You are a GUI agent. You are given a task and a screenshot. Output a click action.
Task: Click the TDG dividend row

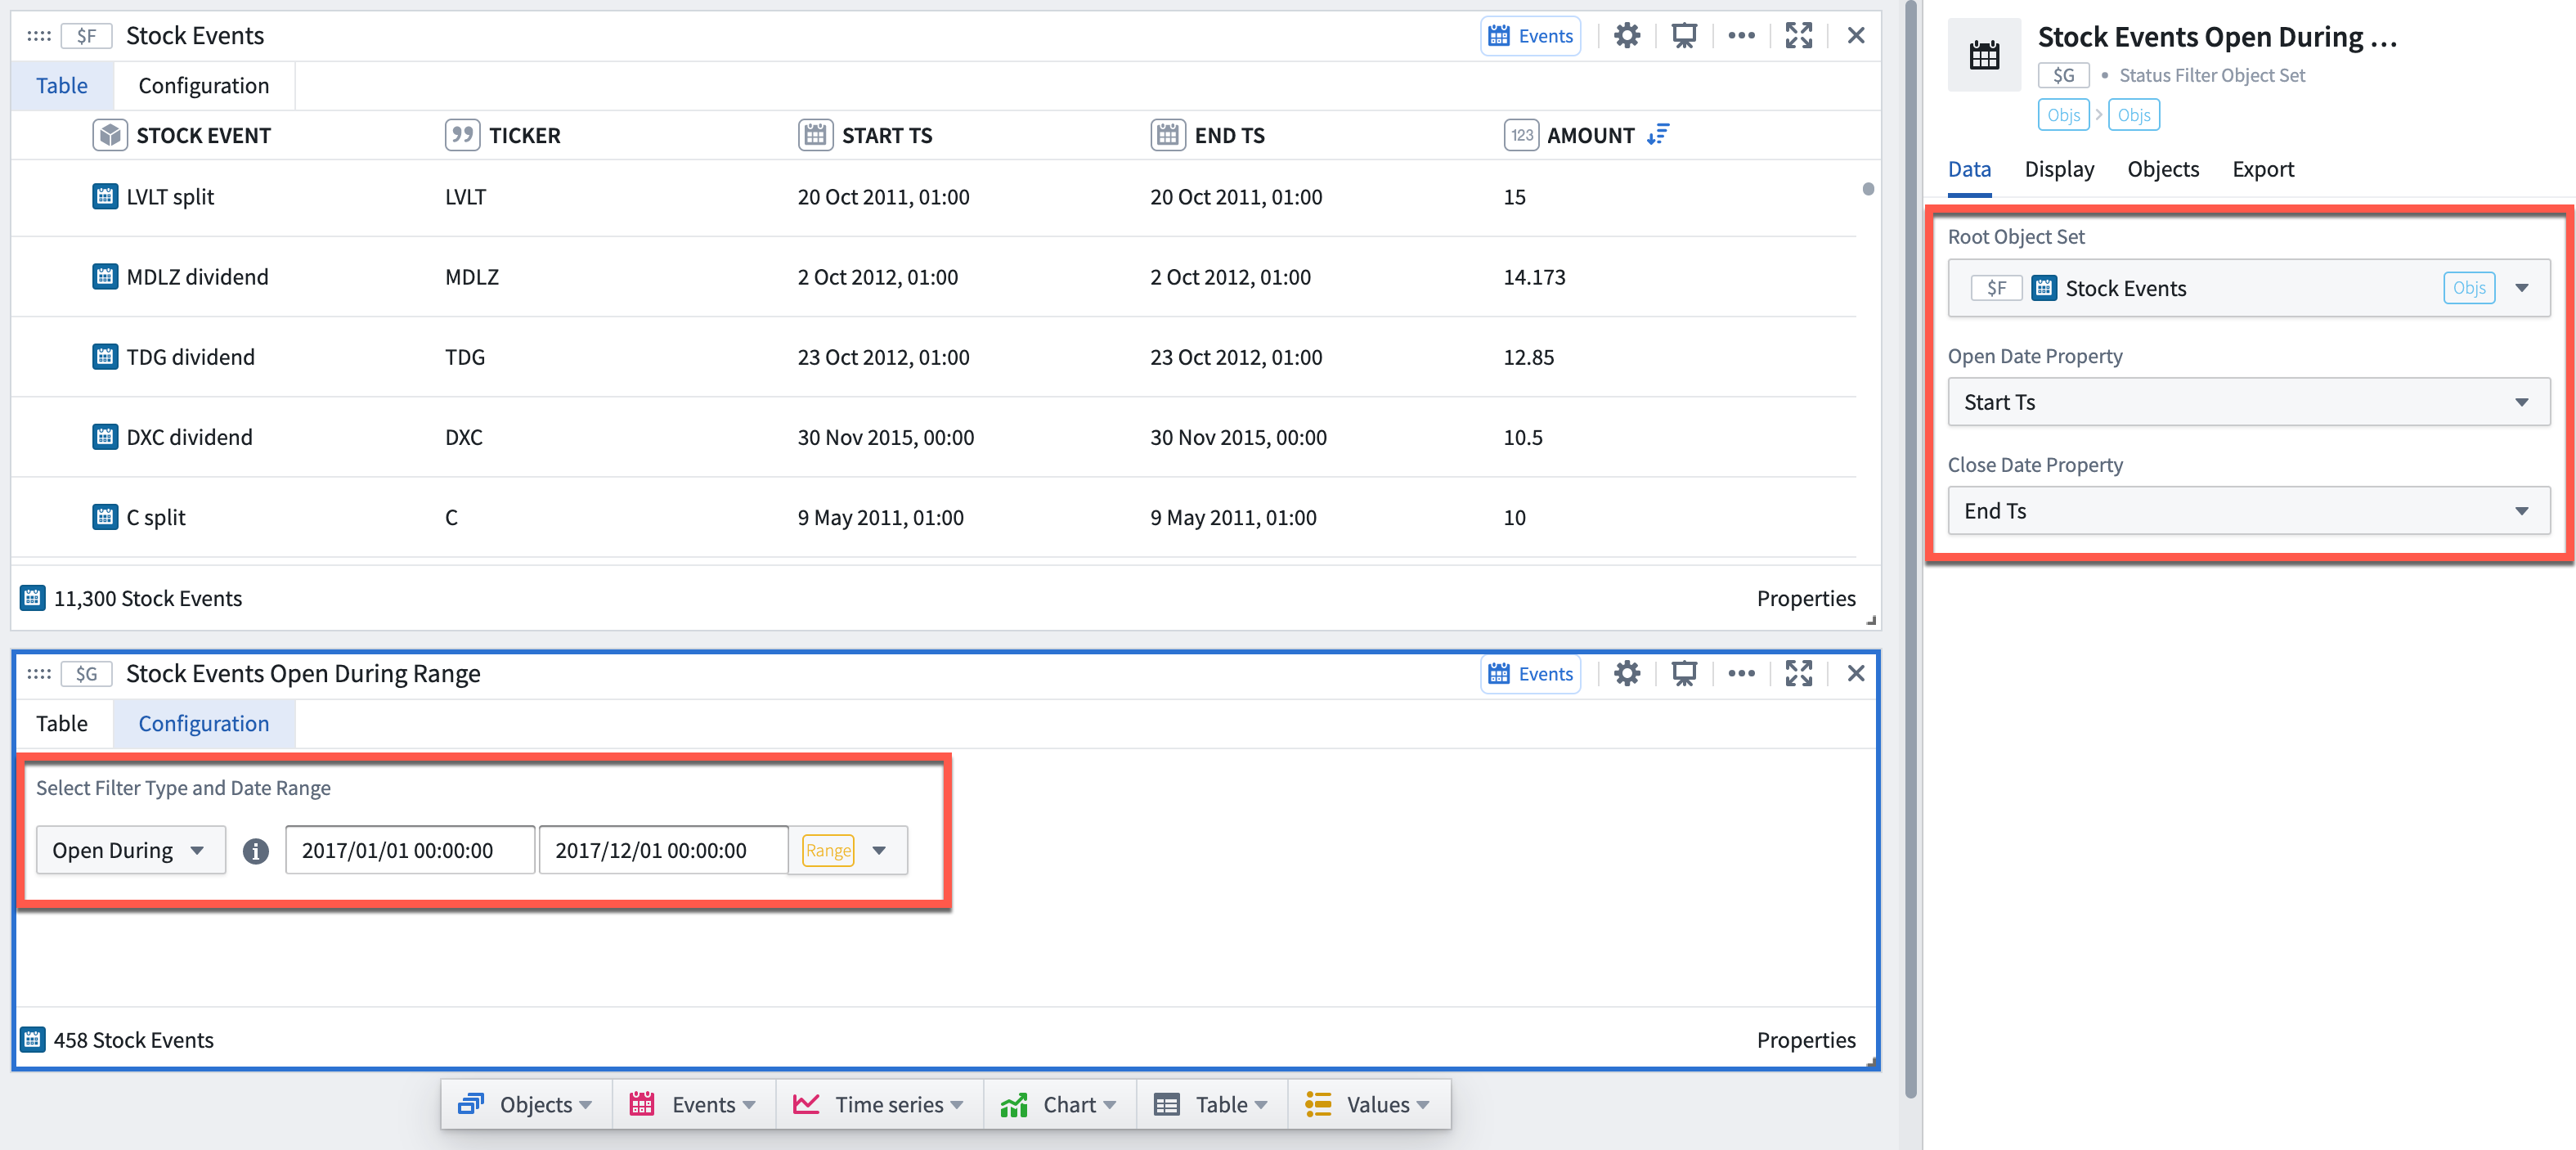coord(933,357)
